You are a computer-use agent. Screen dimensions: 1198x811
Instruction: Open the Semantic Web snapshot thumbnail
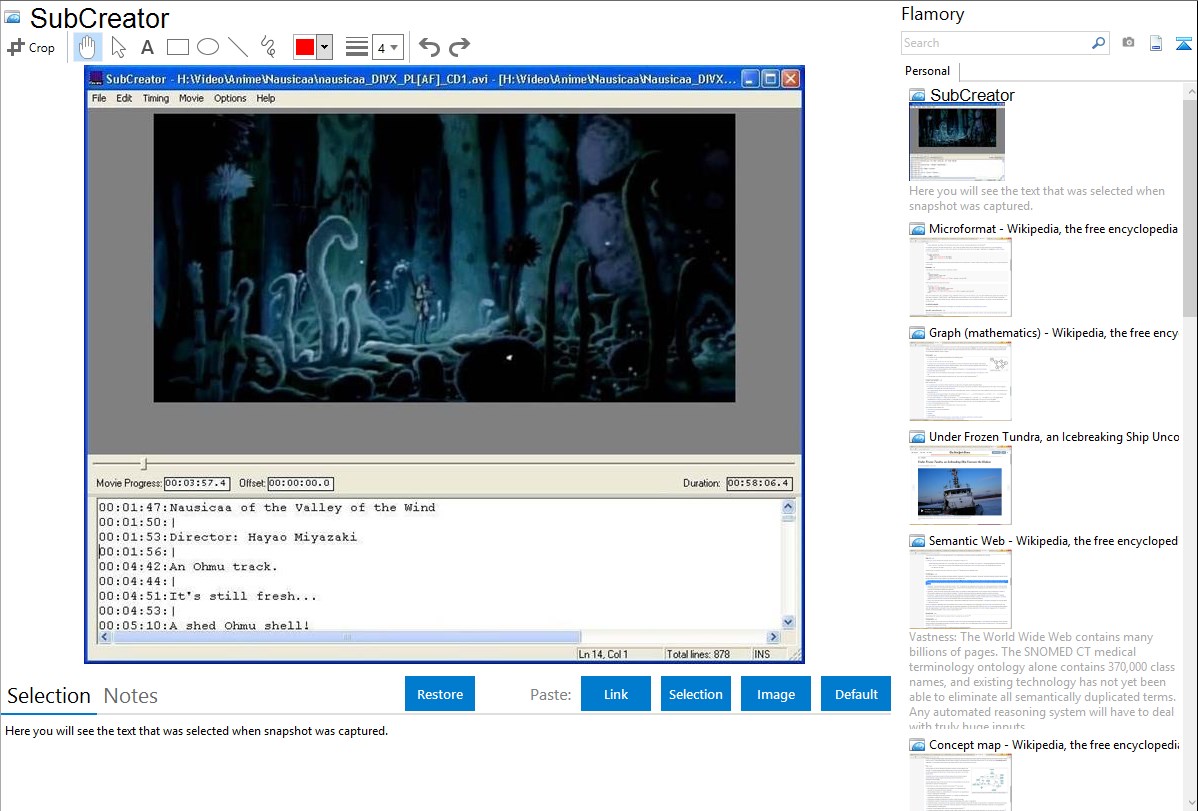pyautogui.click(x=960, y=589)
